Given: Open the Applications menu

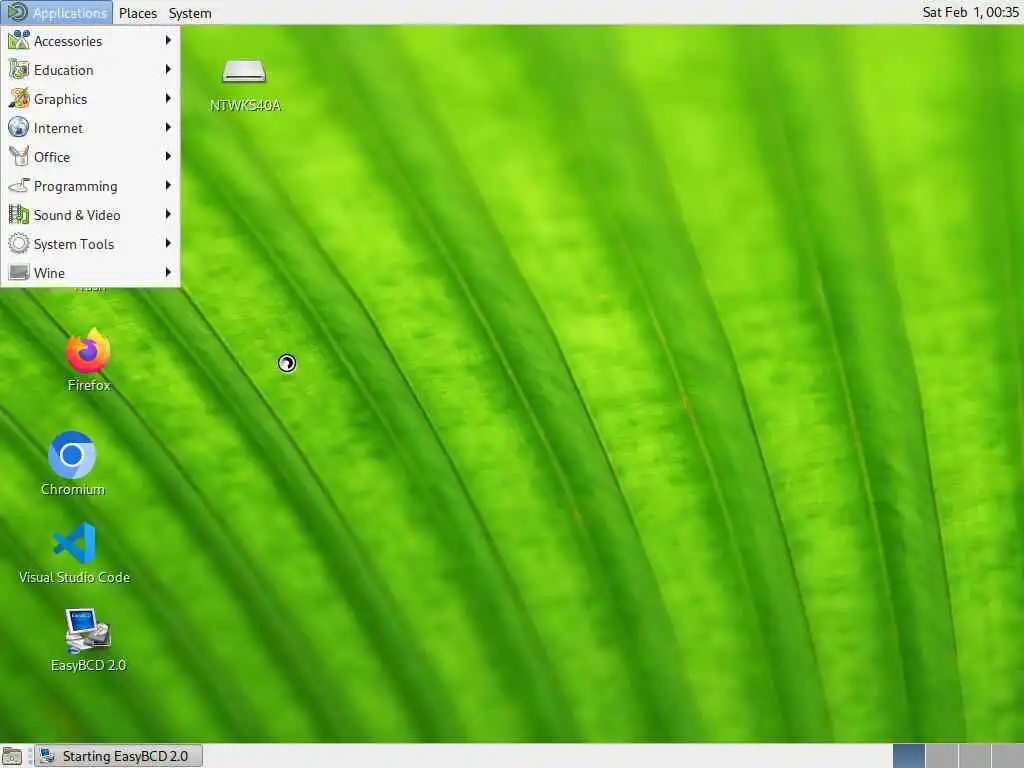Looking at the screenshot, I should point(57,12).
